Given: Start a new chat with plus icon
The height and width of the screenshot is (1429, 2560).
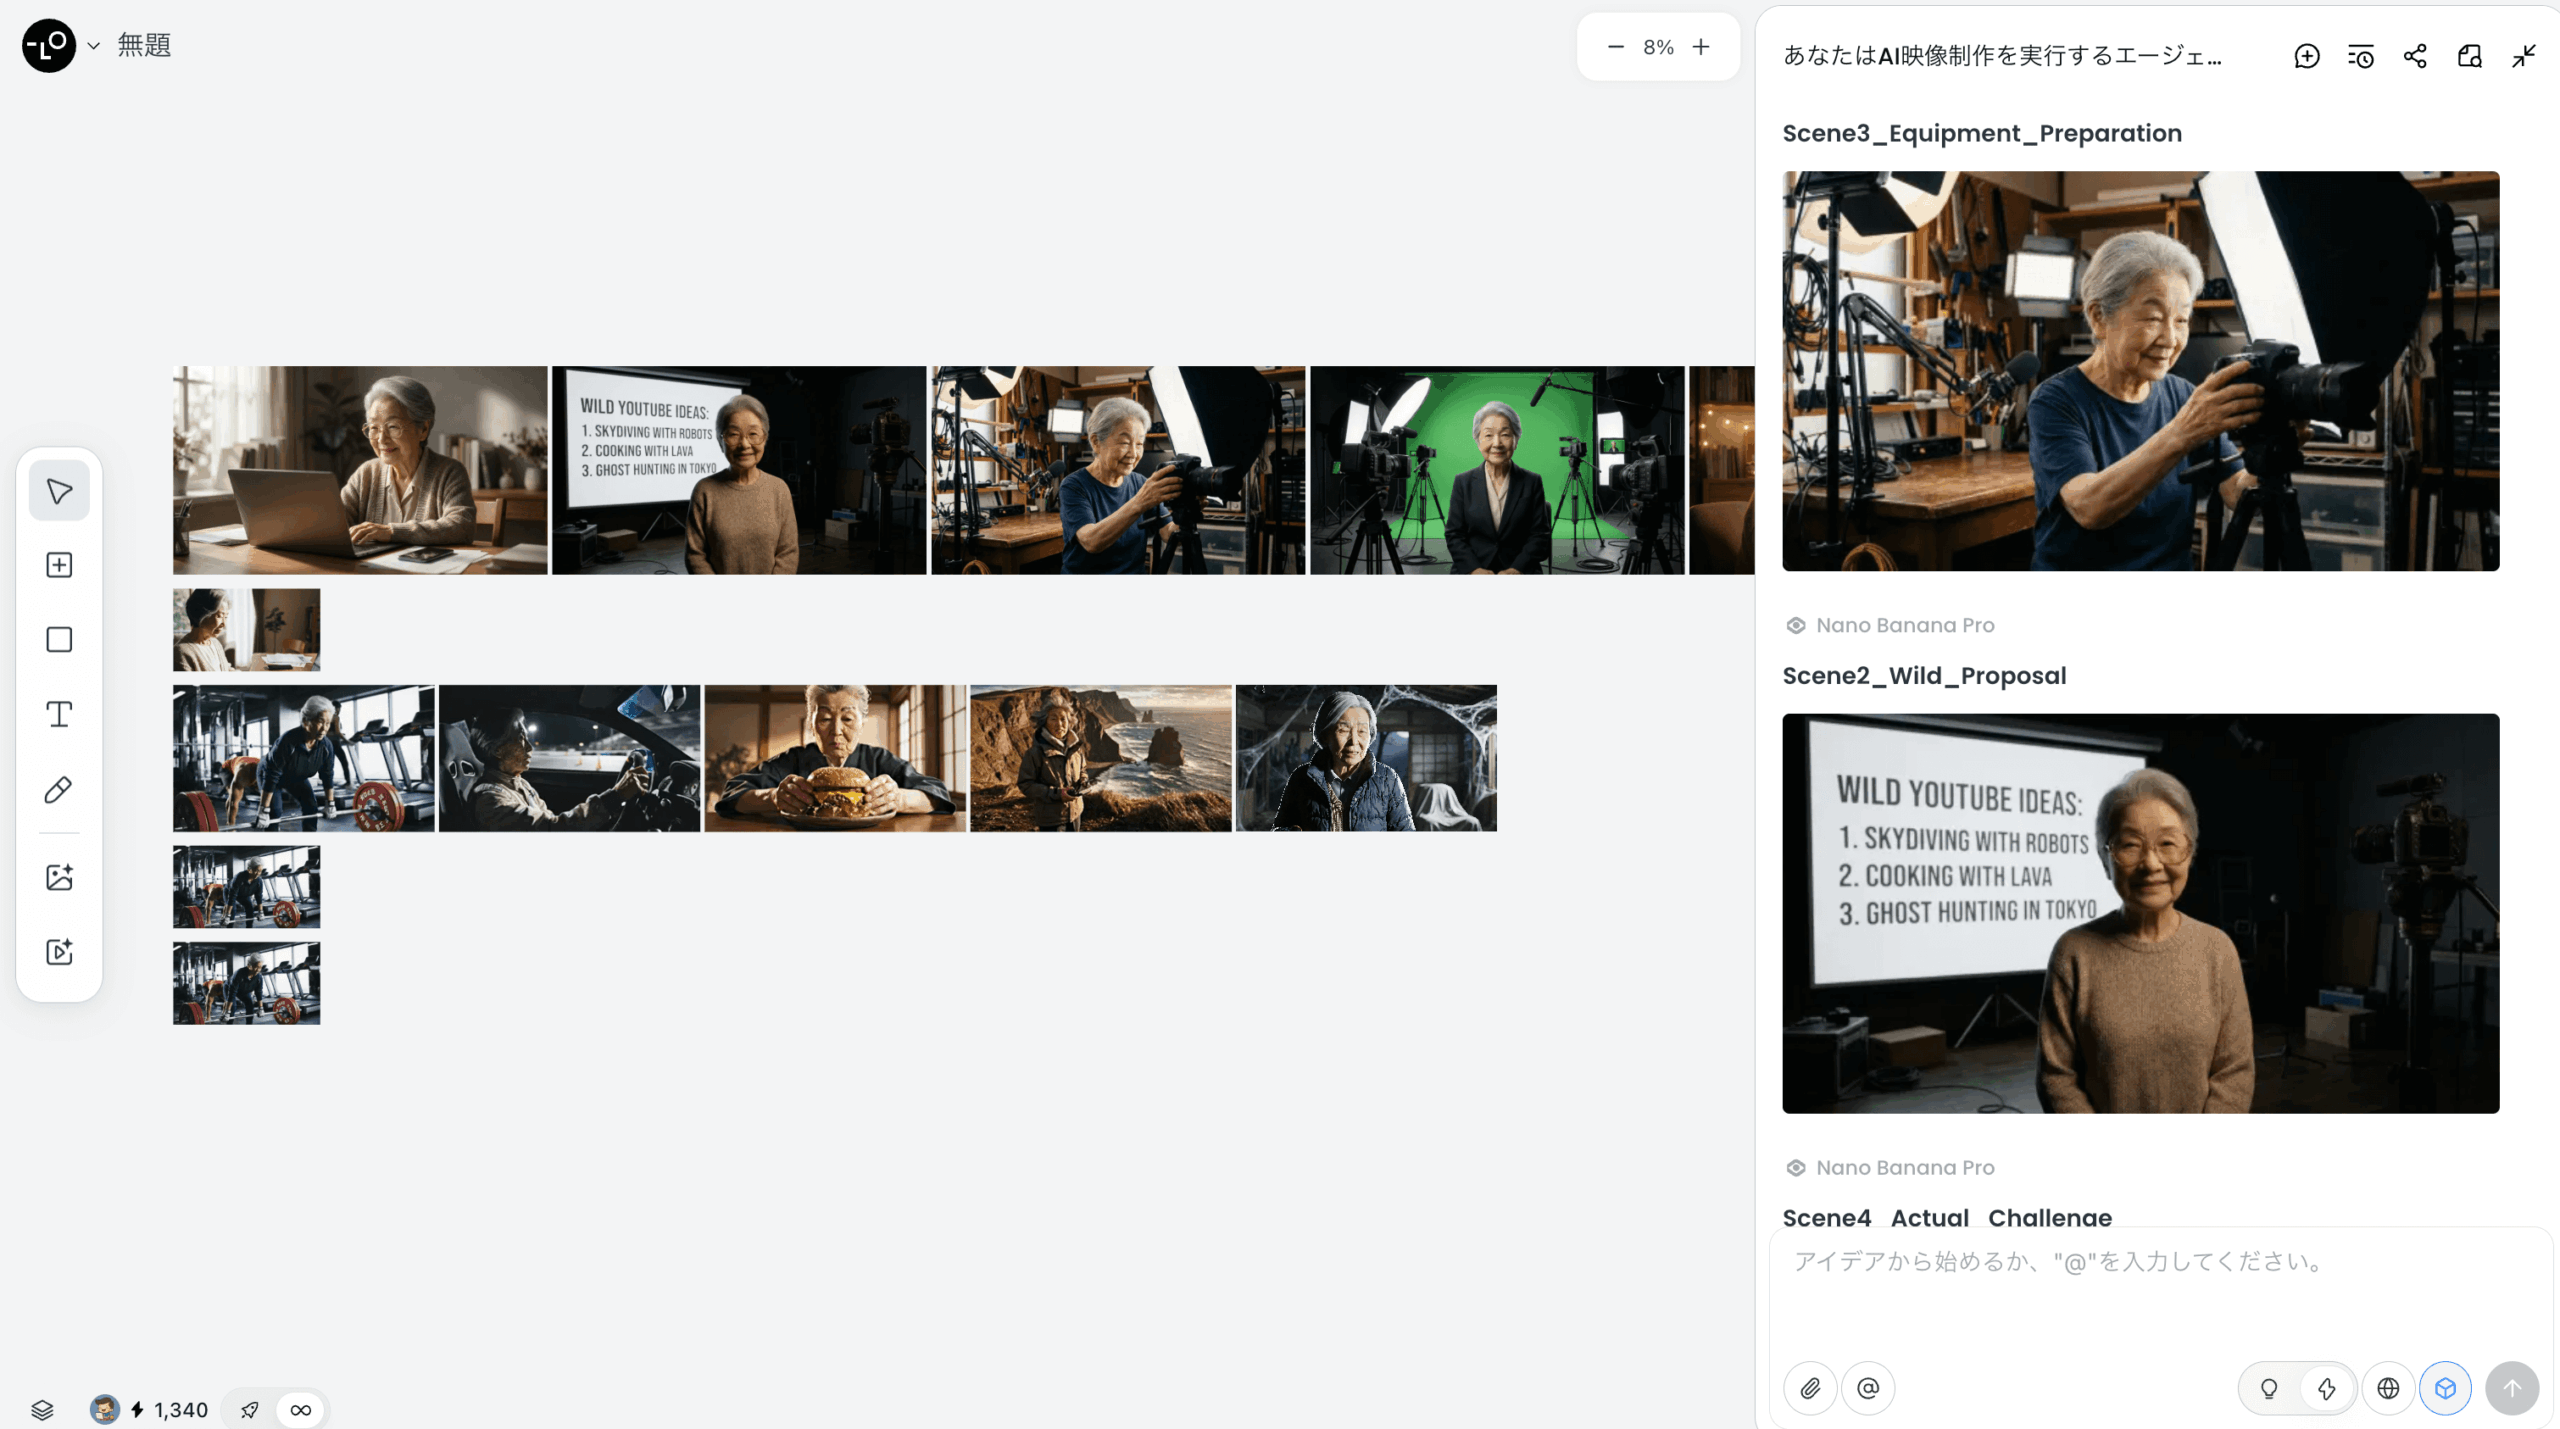Looking at the screenshot, I should (x=2307, y=56).
